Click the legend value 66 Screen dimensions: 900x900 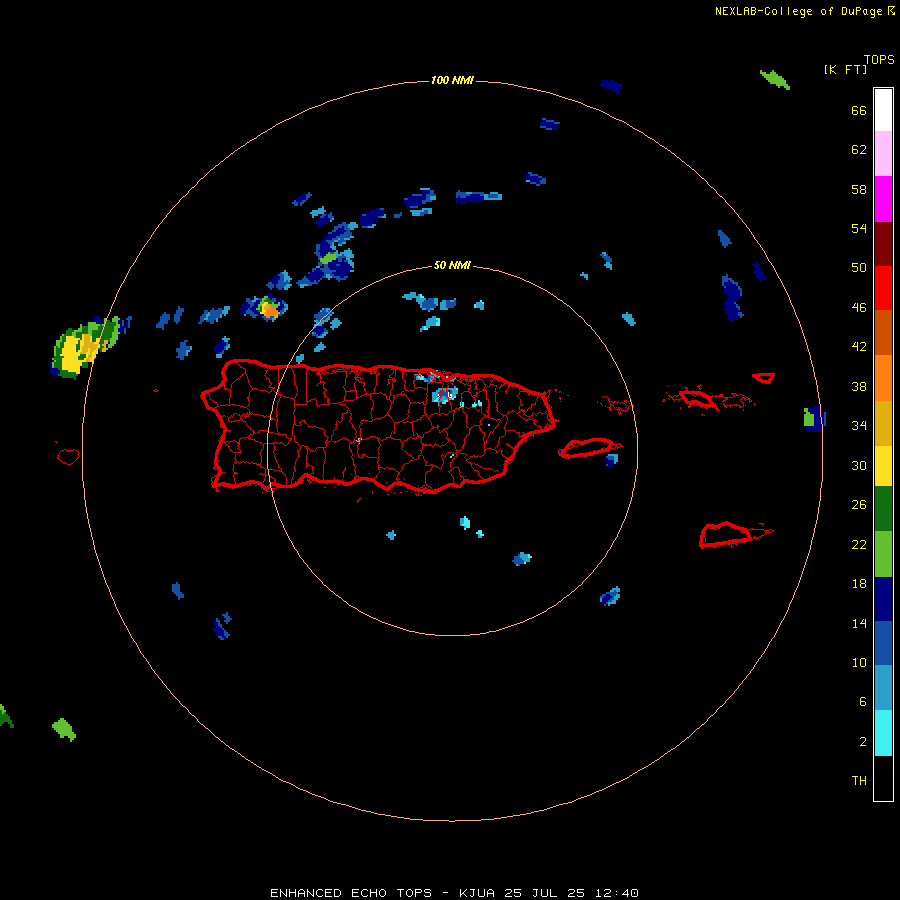(x=859, y=110)
